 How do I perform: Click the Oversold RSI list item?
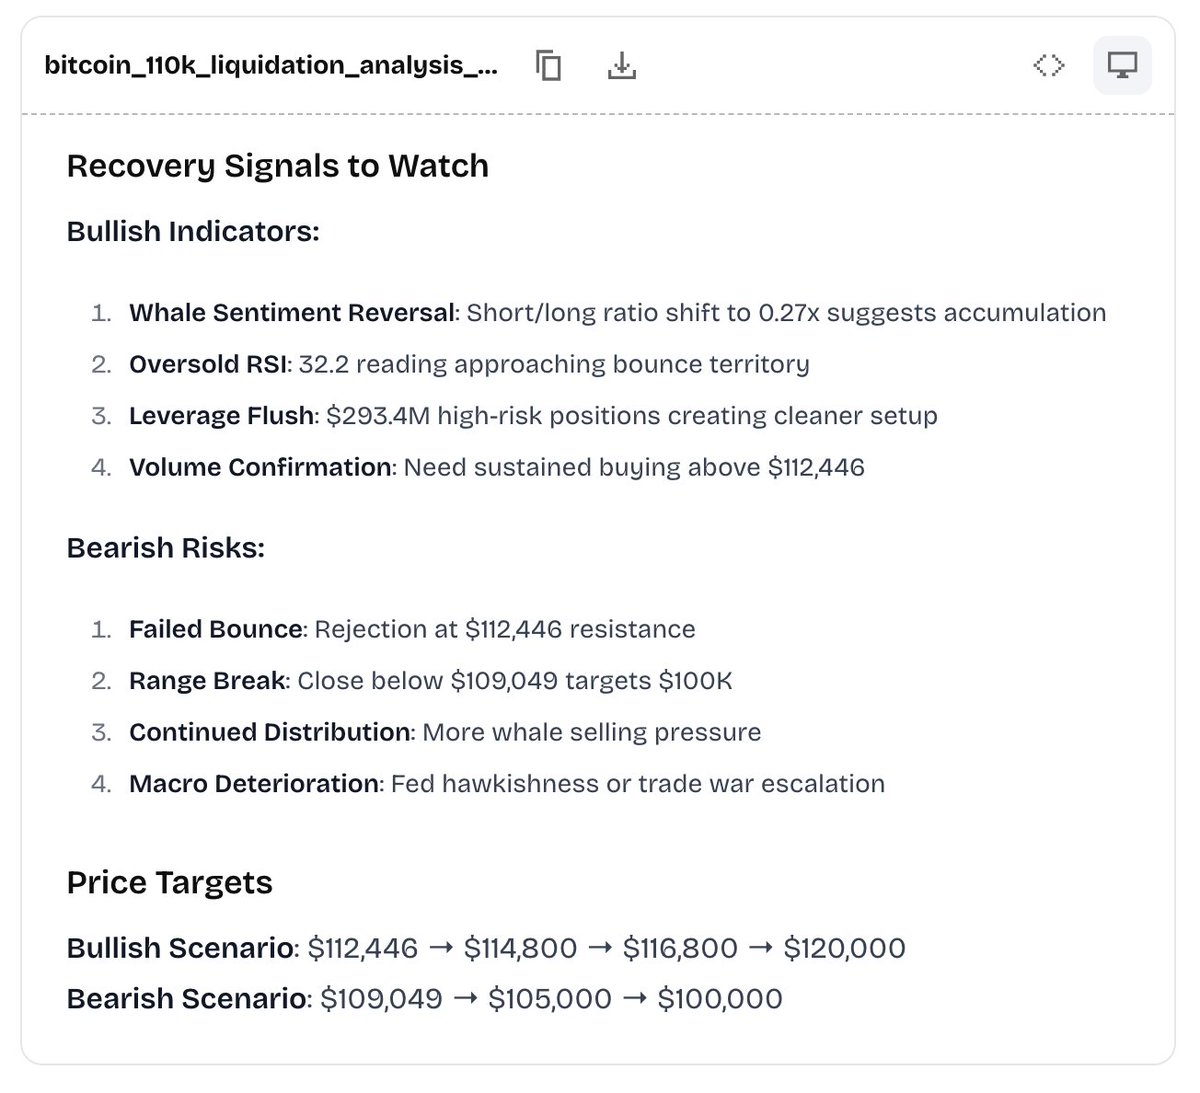(x=469, y=364)
